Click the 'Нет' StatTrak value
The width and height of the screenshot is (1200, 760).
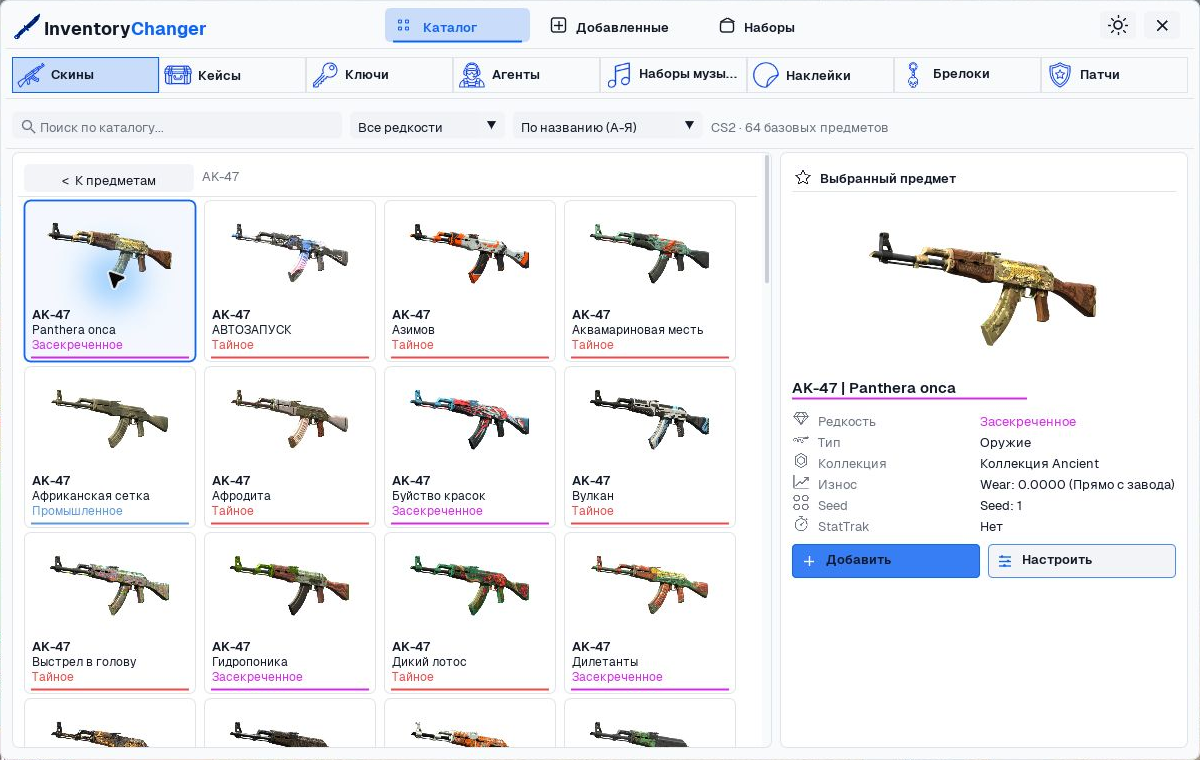991,526
